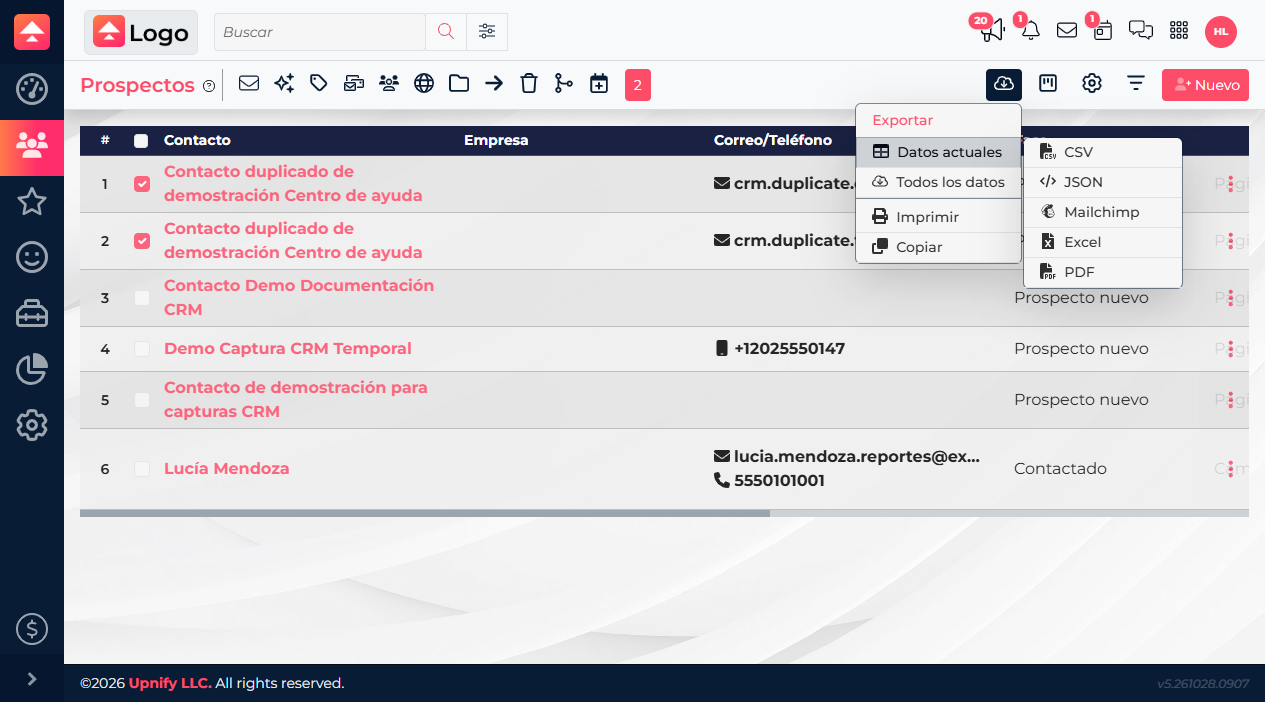Click the Contacto column header

197,141
